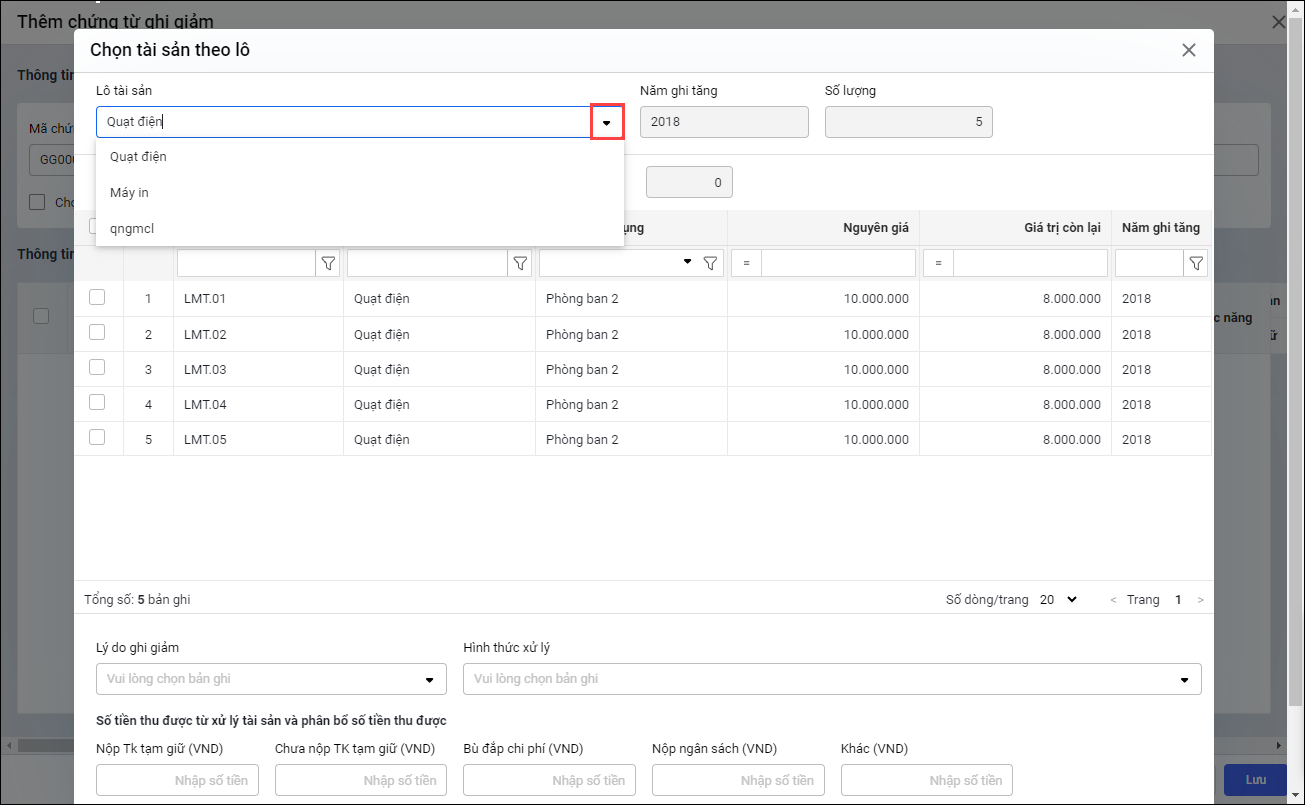Check the LMT.05 row checkbox

click(97, 437)
